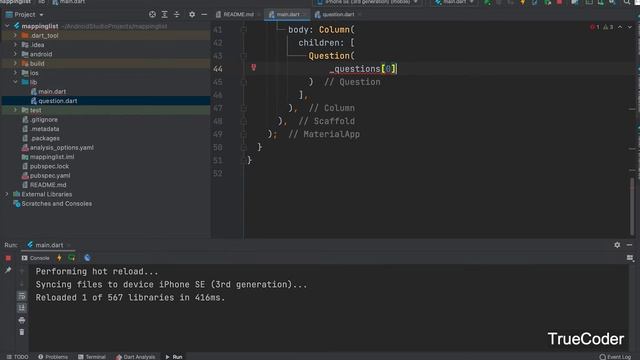
Task: Click the red error count indicator in editor
Action: click(x=595, y=27)
